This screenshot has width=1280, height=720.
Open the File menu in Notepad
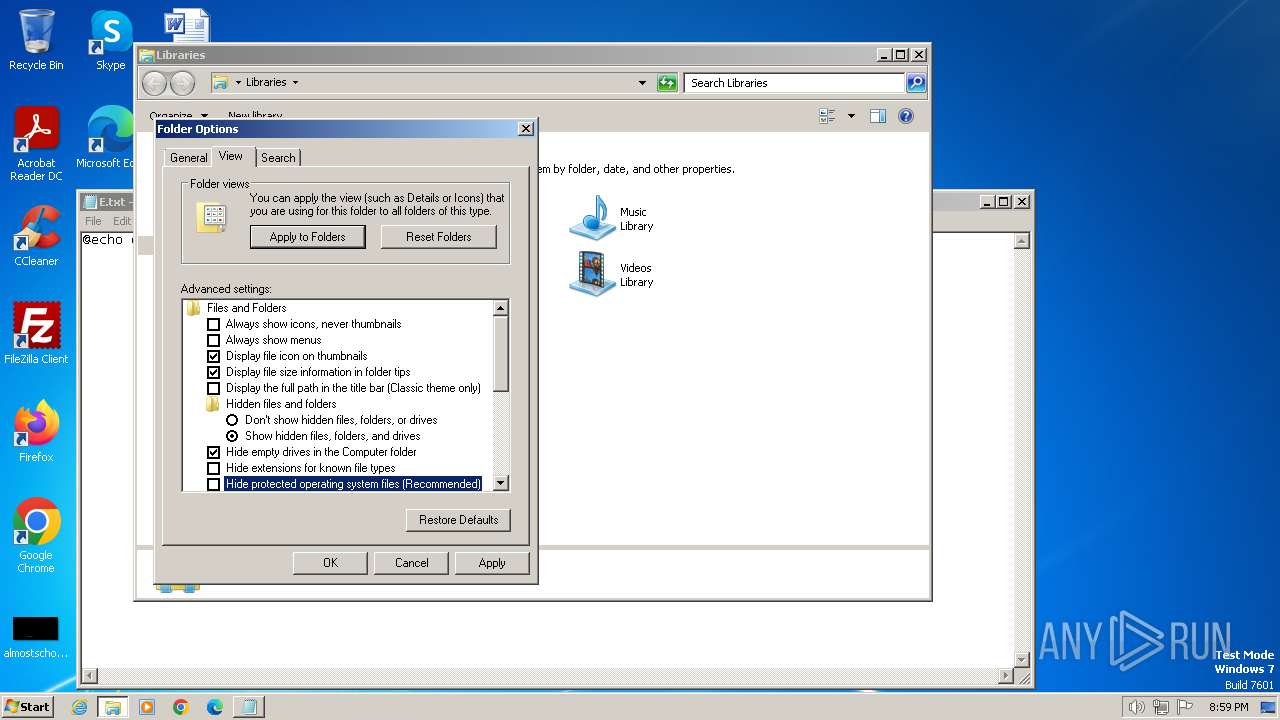[x=93, y=221]
